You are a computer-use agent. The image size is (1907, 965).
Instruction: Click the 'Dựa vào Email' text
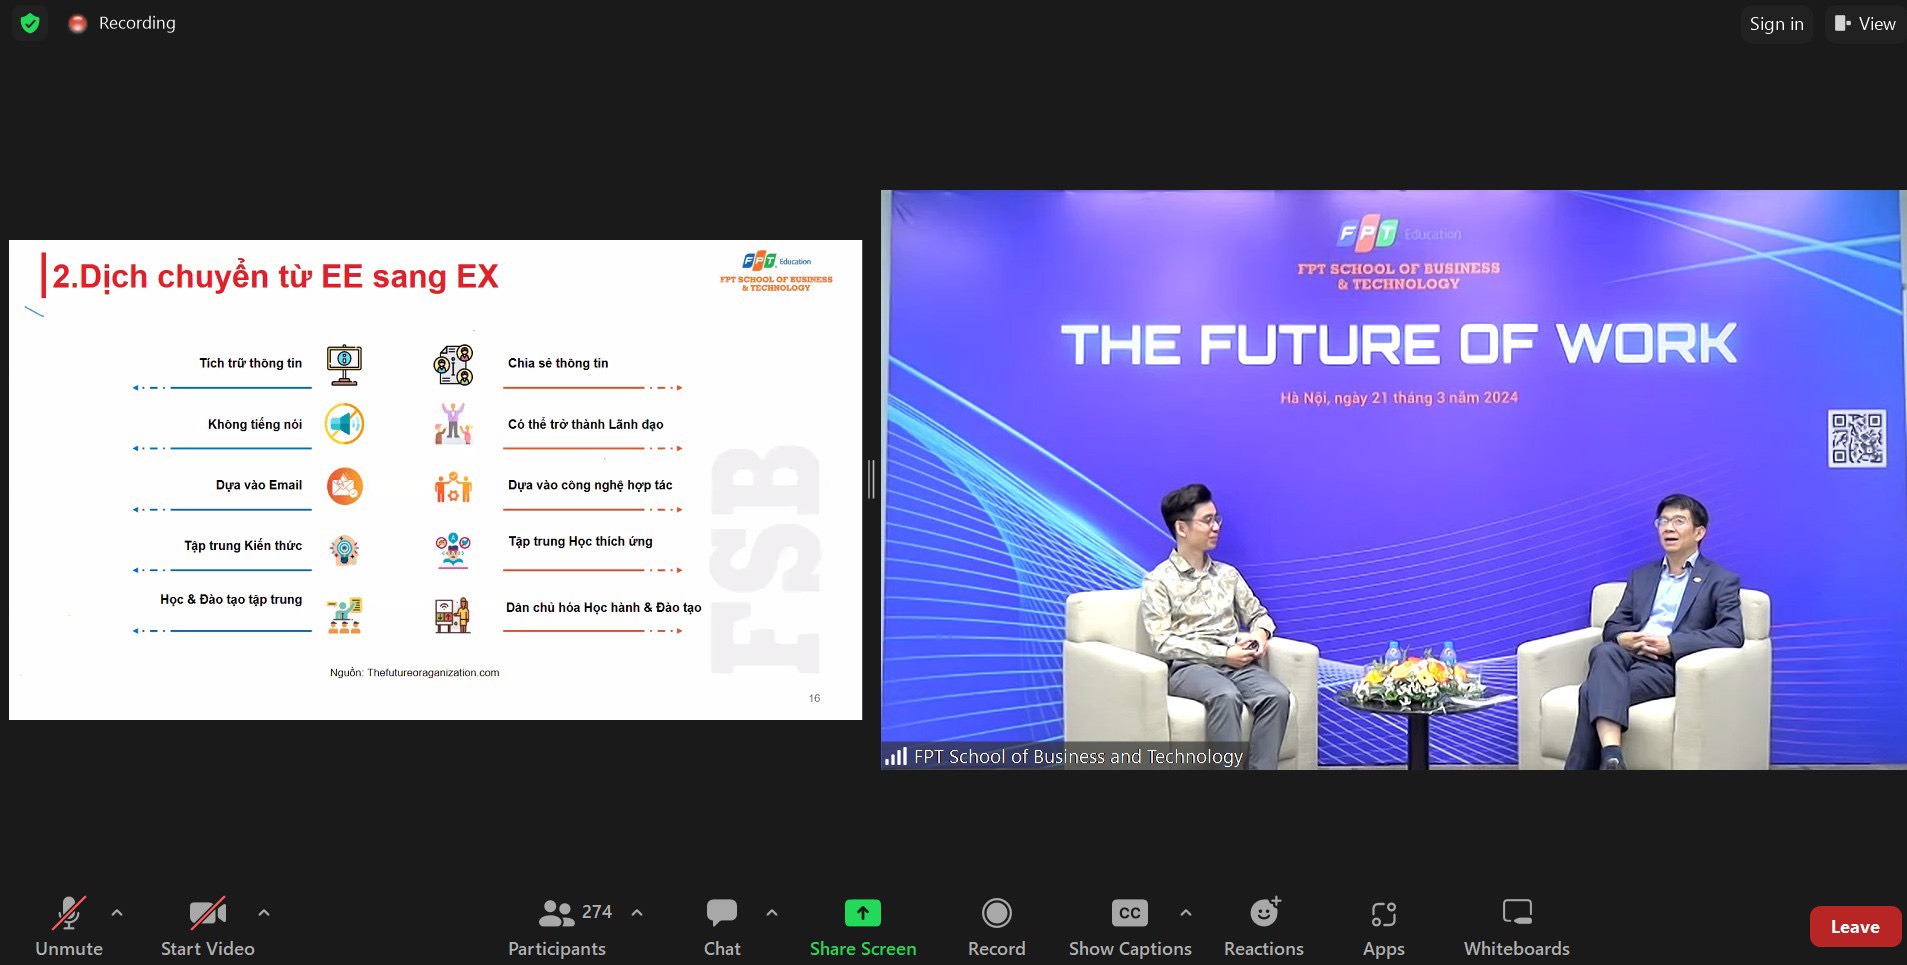259,485
